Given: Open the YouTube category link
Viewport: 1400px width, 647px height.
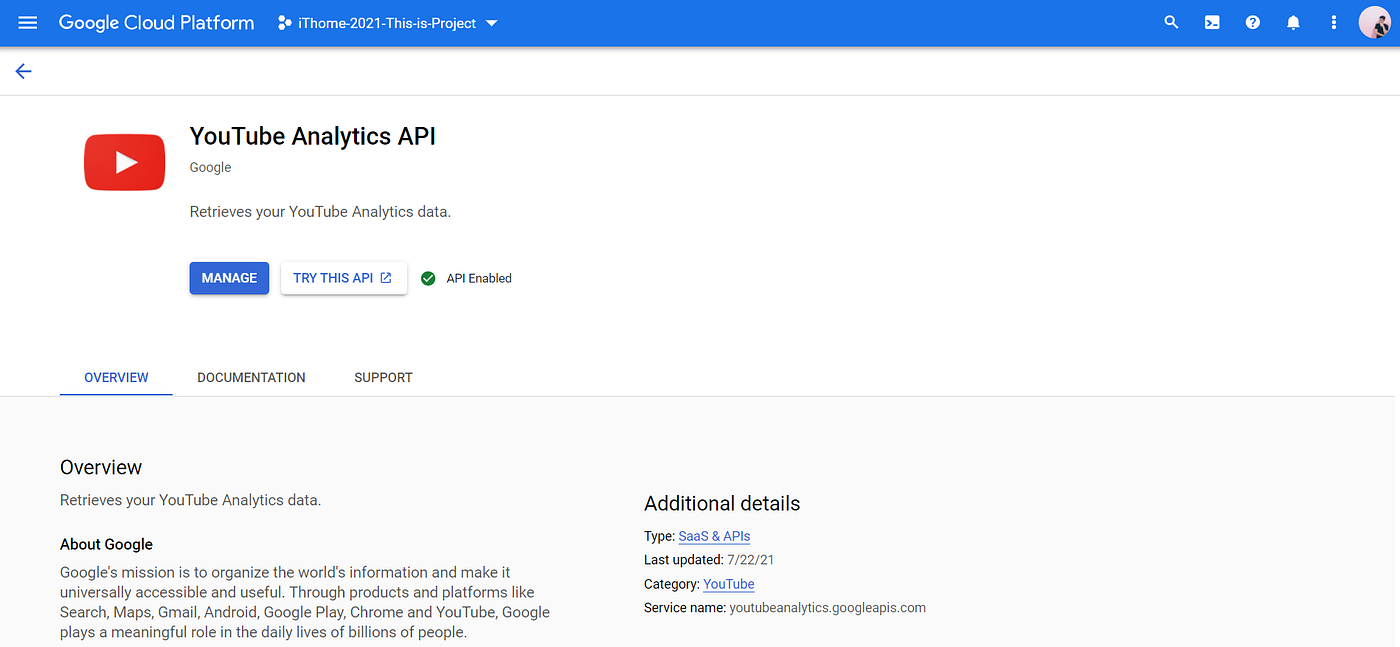Looking at the screenshot, I should pos(729,584).
